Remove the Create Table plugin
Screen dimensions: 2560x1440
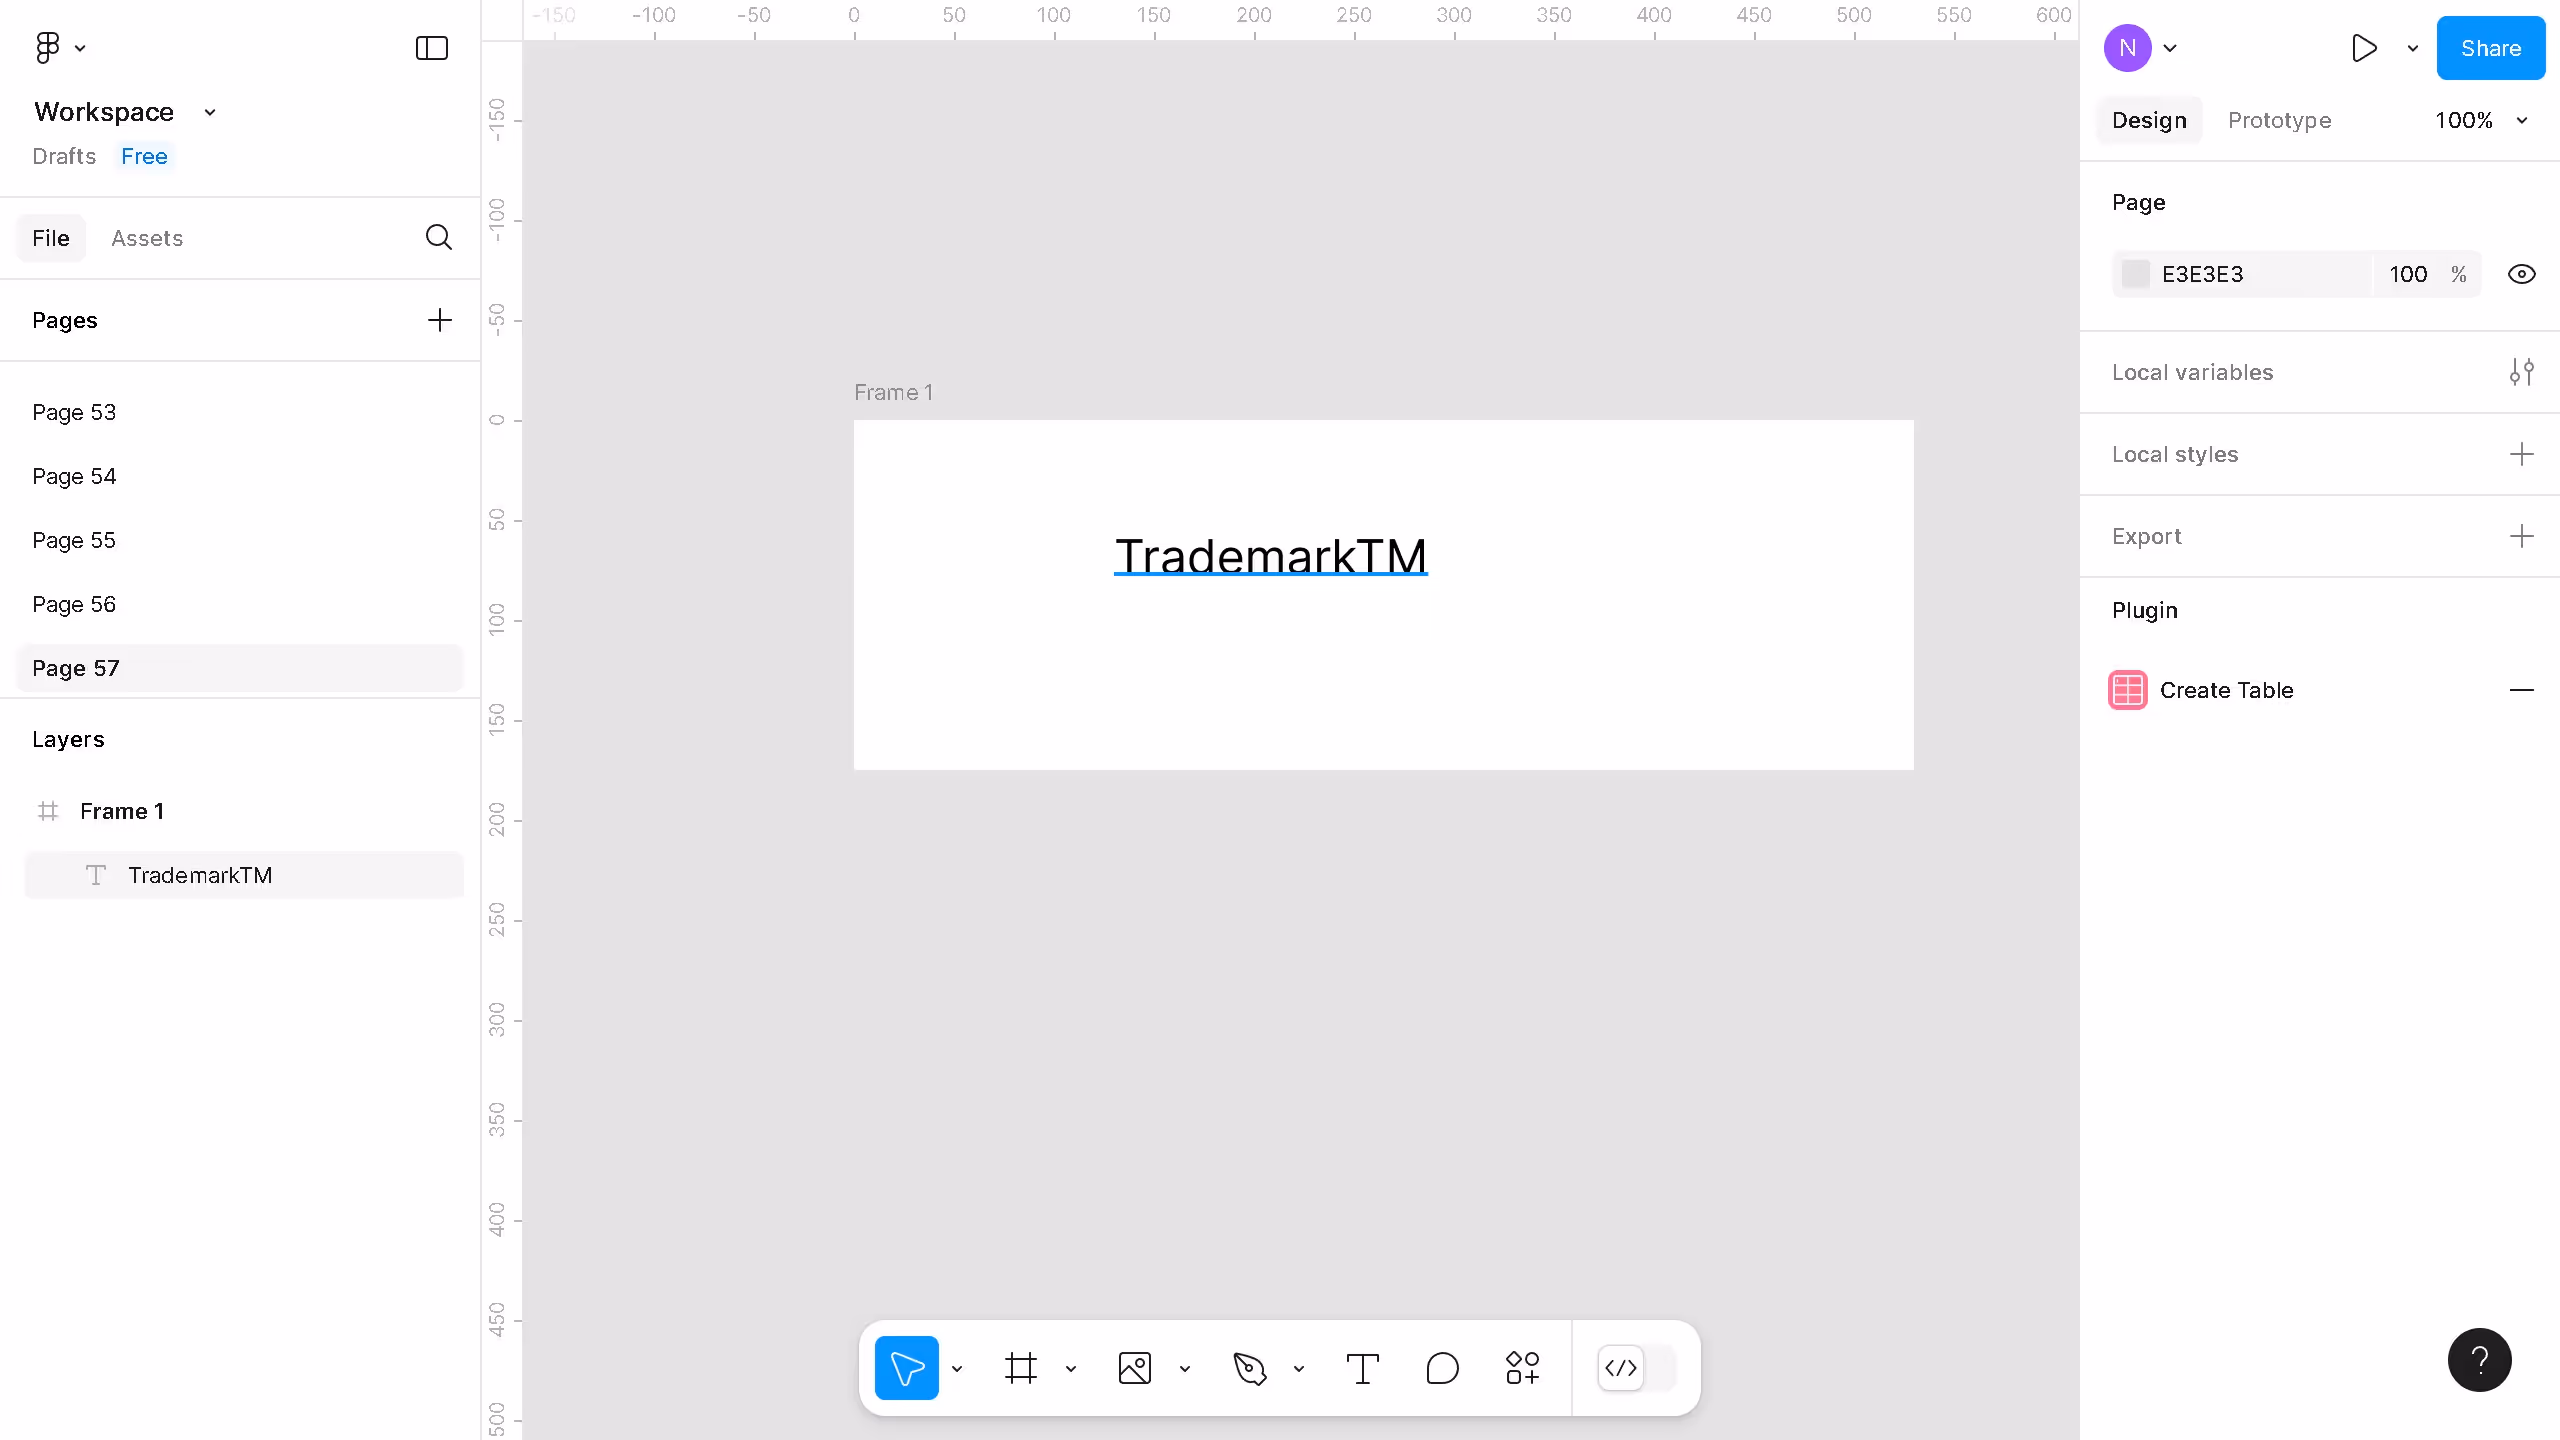2524,690
